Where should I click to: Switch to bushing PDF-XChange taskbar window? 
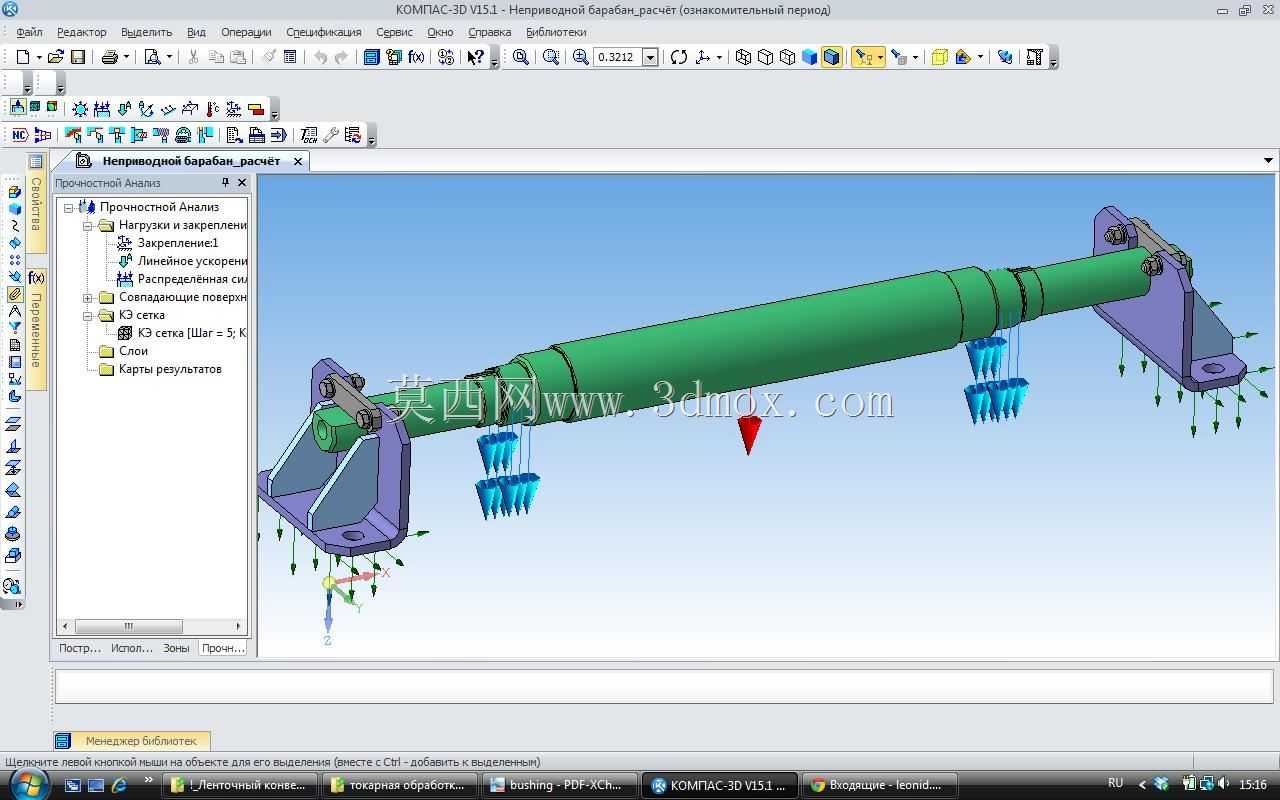click(x=560, y=785)
